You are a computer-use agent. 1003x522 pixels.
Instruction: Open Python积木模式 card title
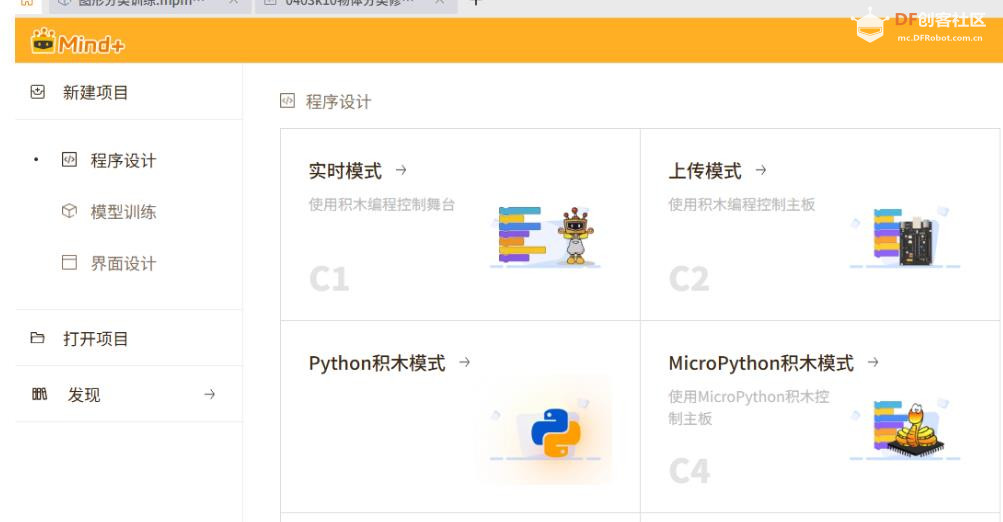pyautogui.click(x=377, y=363)
